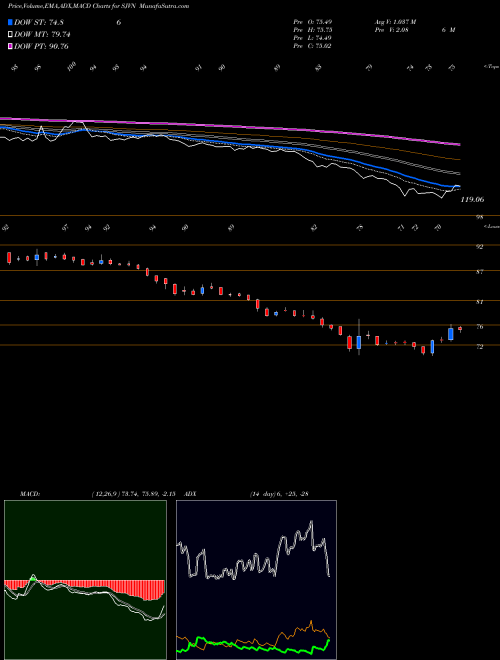Click the magenta DOW PT legend swatch

(x=10, y=46)
